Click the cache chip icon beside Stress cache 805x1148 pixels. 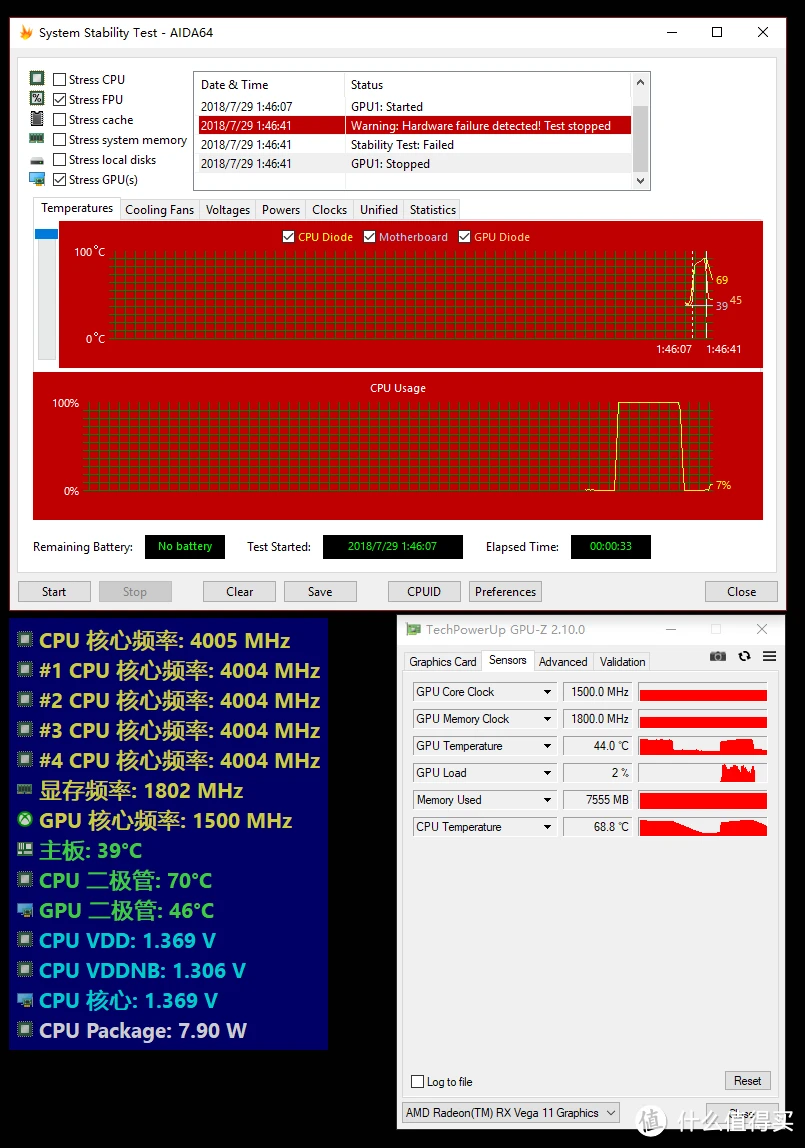(37, 119)
